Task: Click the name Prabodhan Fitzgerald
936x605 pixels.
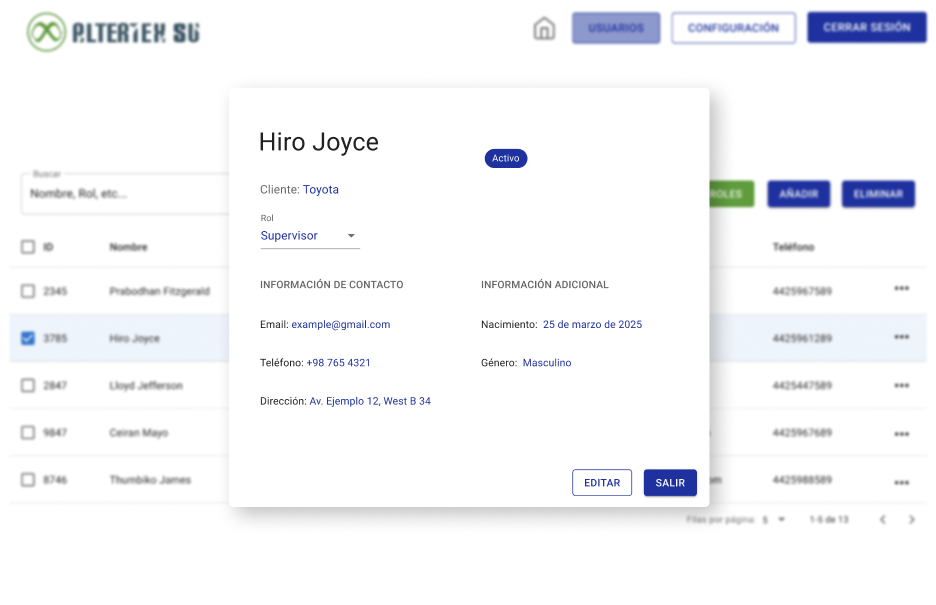Action: (159, 291)
